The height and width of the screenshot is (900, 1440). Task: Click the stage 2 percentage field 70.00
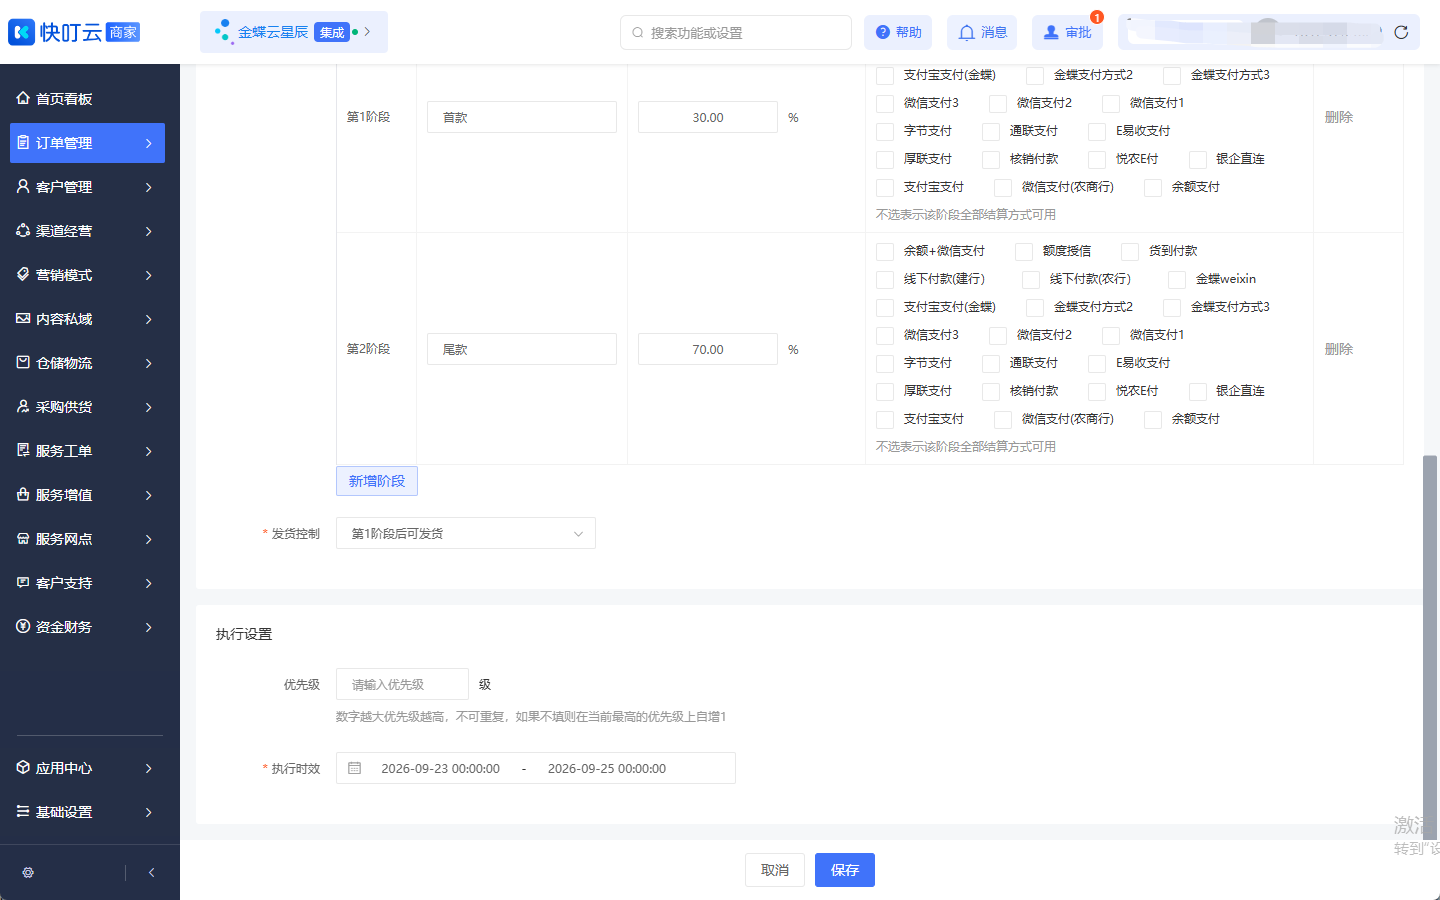coord(708,349)
